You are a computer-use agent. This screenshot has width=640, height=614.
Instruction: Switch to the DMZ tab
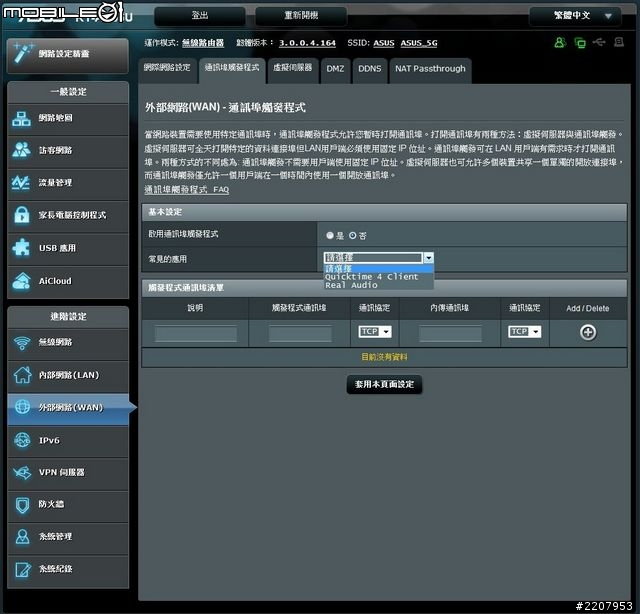tap(335, 69)
